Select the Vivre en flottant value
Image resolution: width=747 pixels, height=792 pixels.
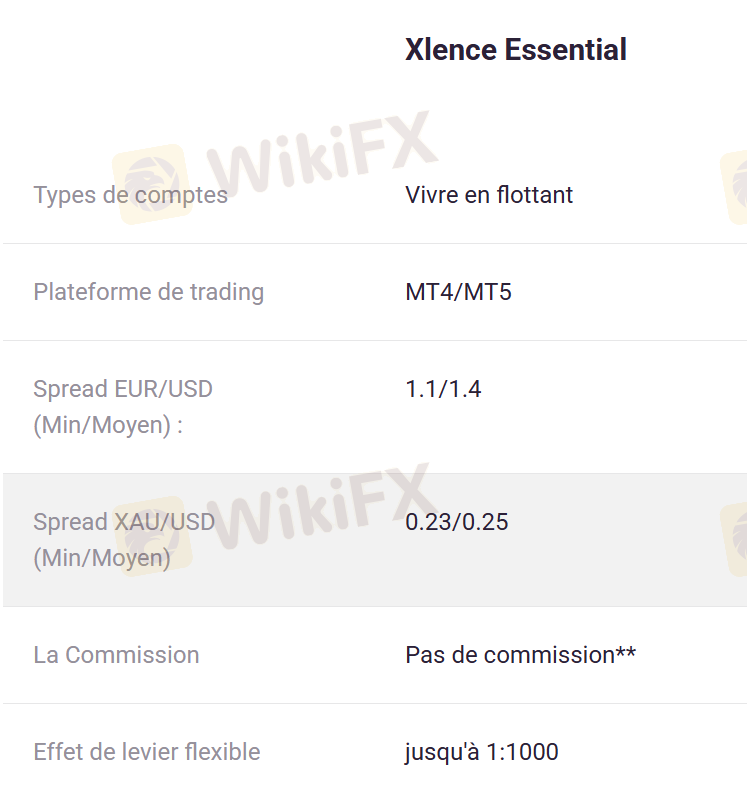(489, 195)
